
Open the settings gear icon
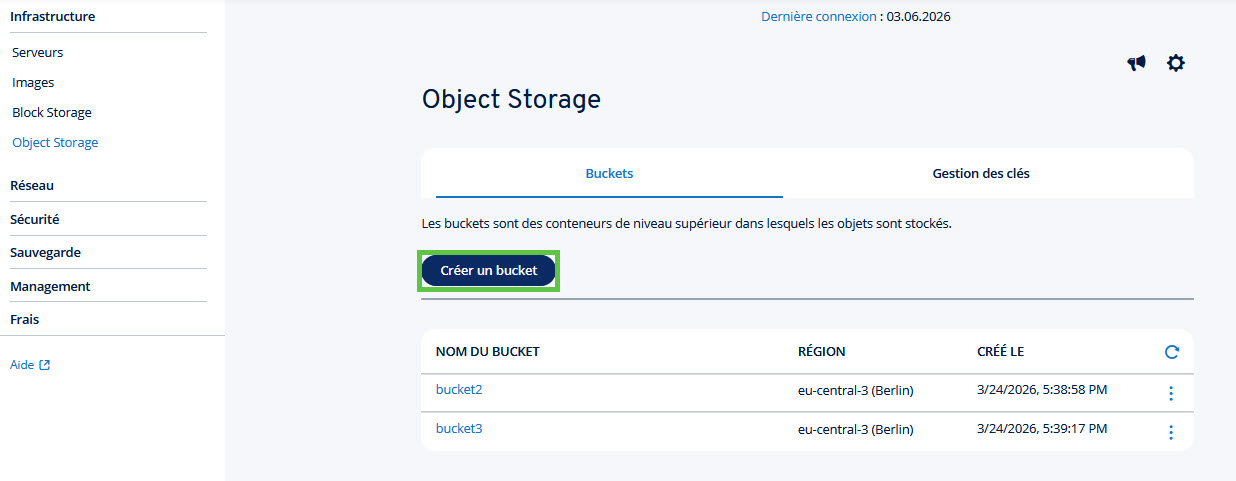pos(1176,63)
